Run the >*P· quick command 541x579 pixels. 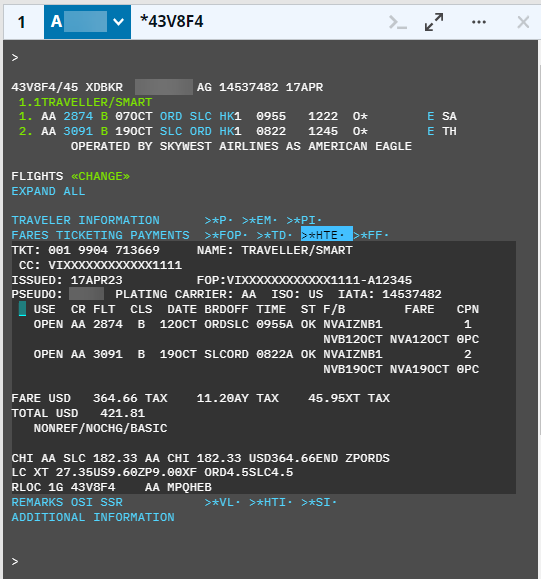[219, 220]
